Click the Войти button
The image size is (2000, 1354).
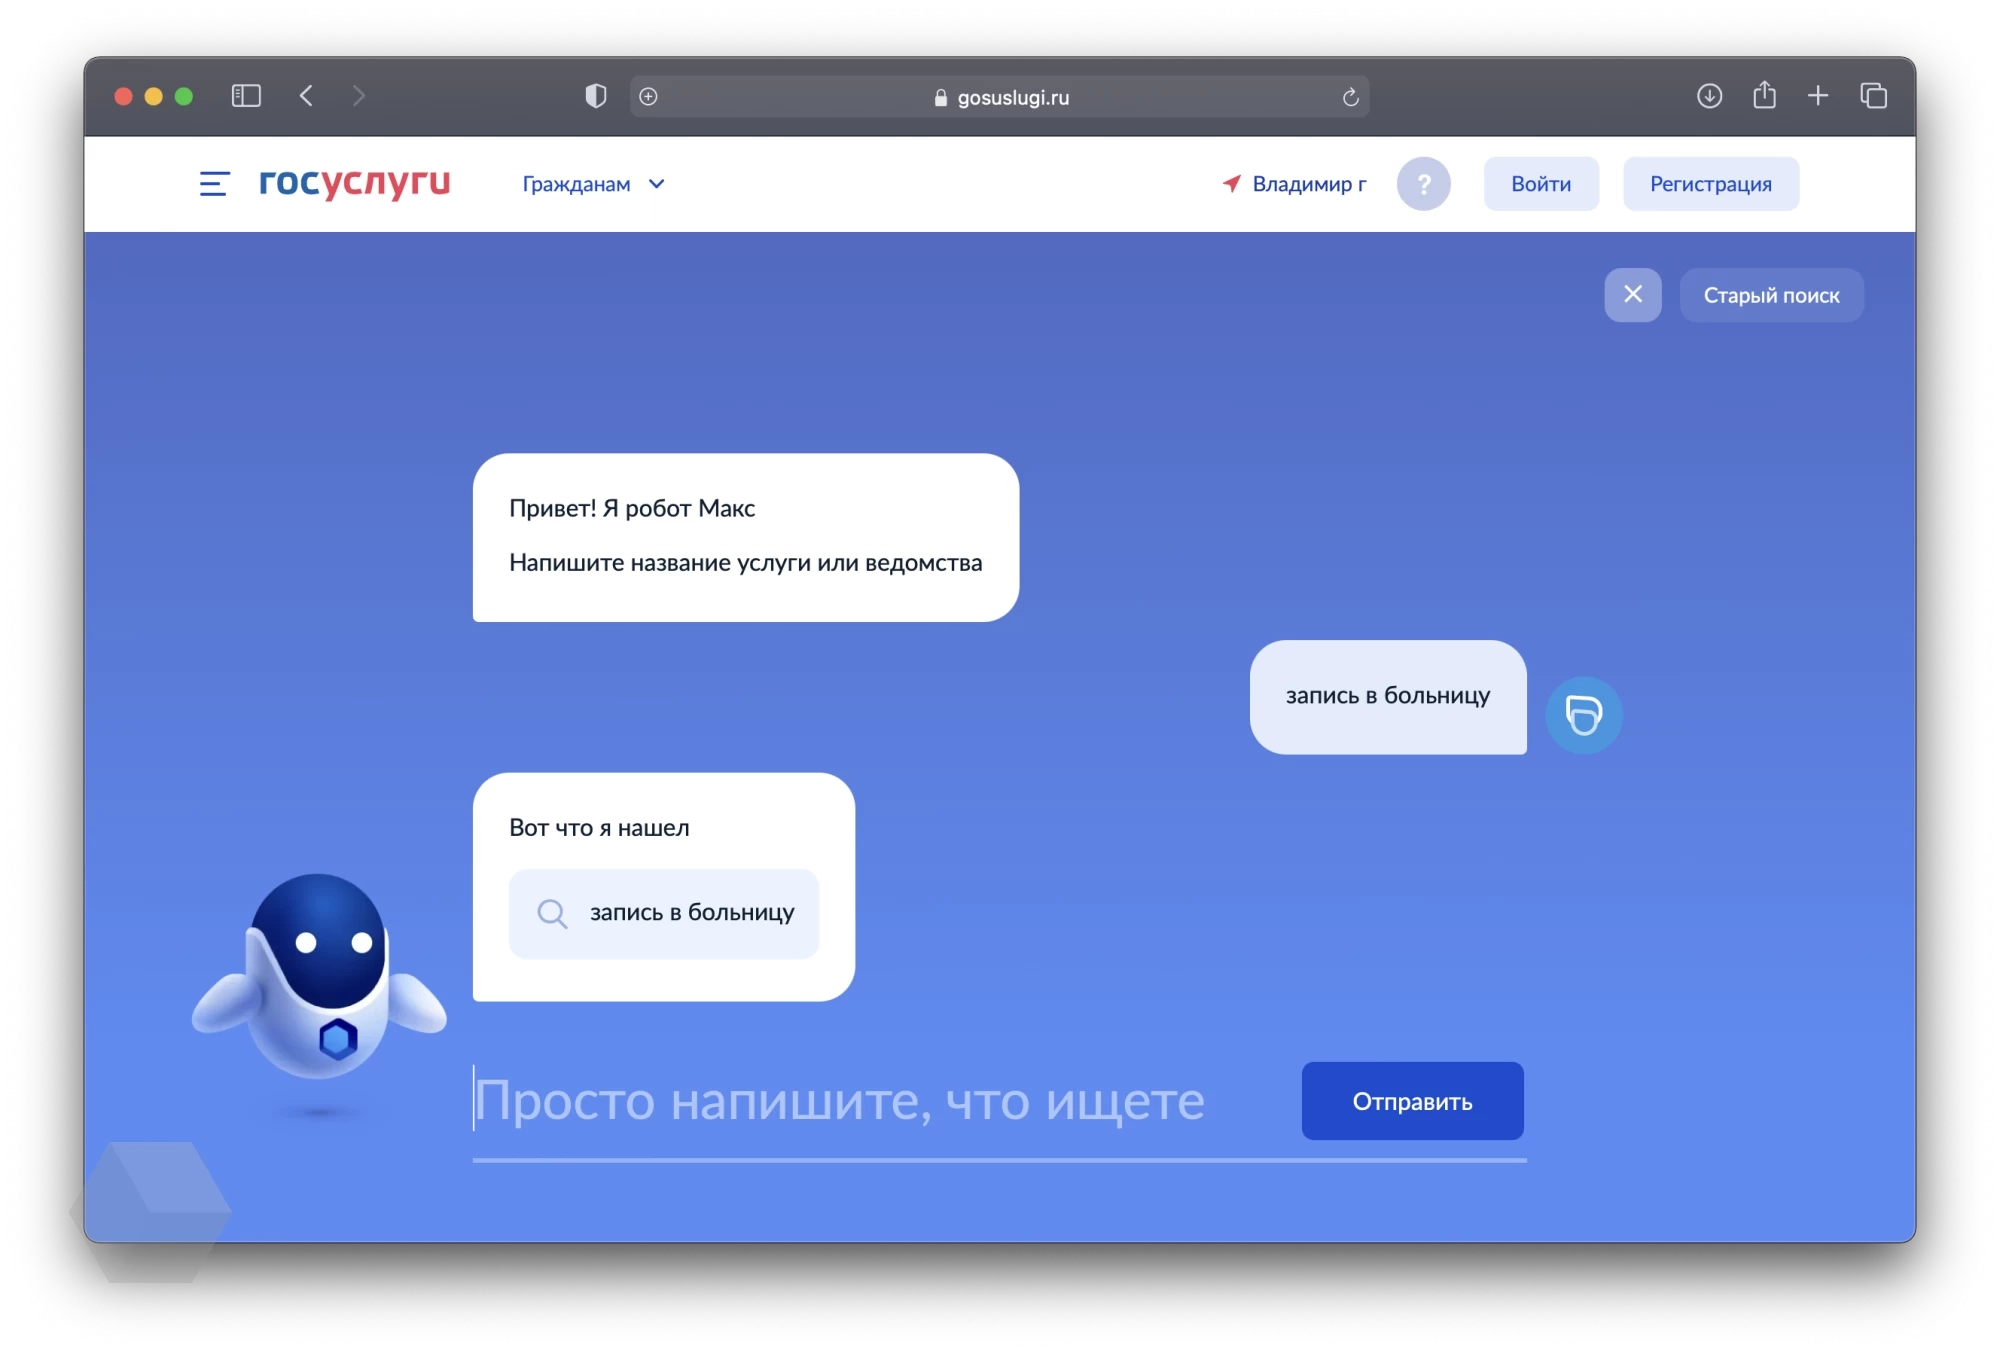pos(1540,184)
